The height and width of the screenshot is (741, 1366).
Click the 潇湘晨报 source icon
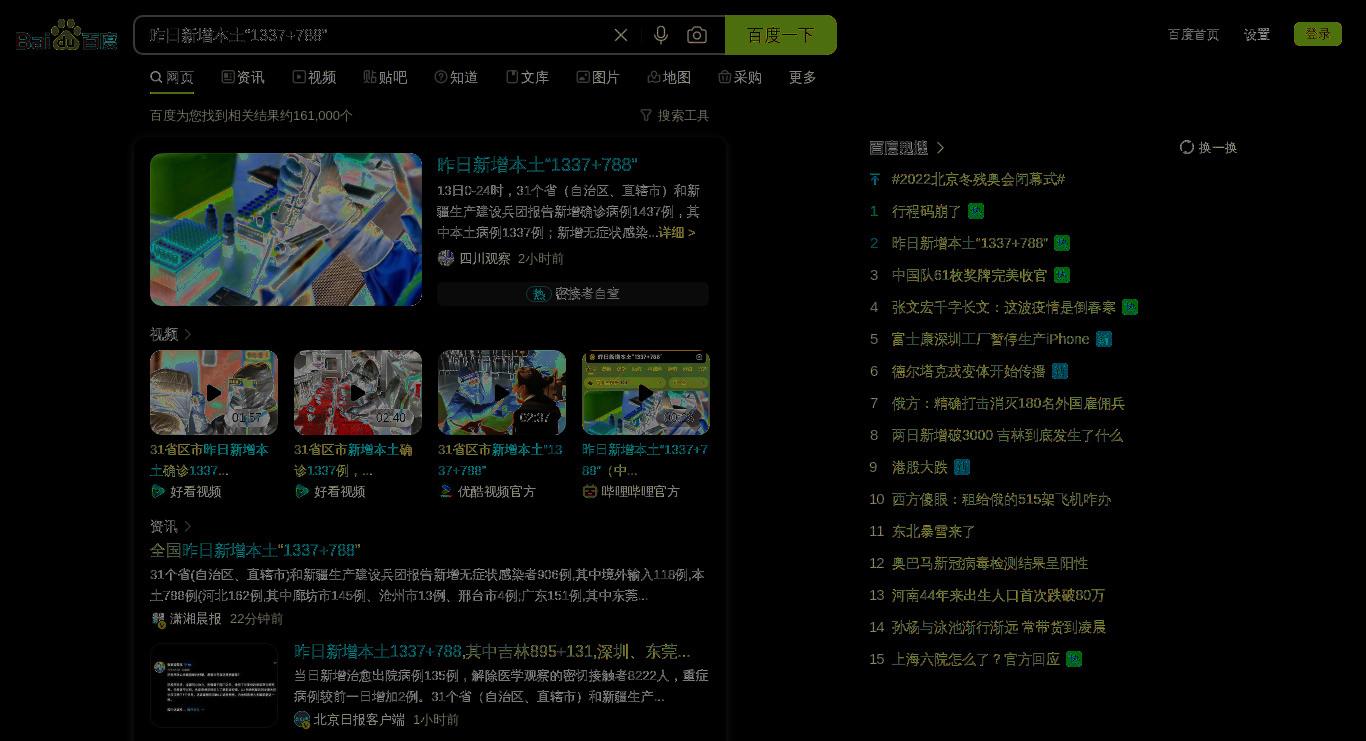click(158, 619)
